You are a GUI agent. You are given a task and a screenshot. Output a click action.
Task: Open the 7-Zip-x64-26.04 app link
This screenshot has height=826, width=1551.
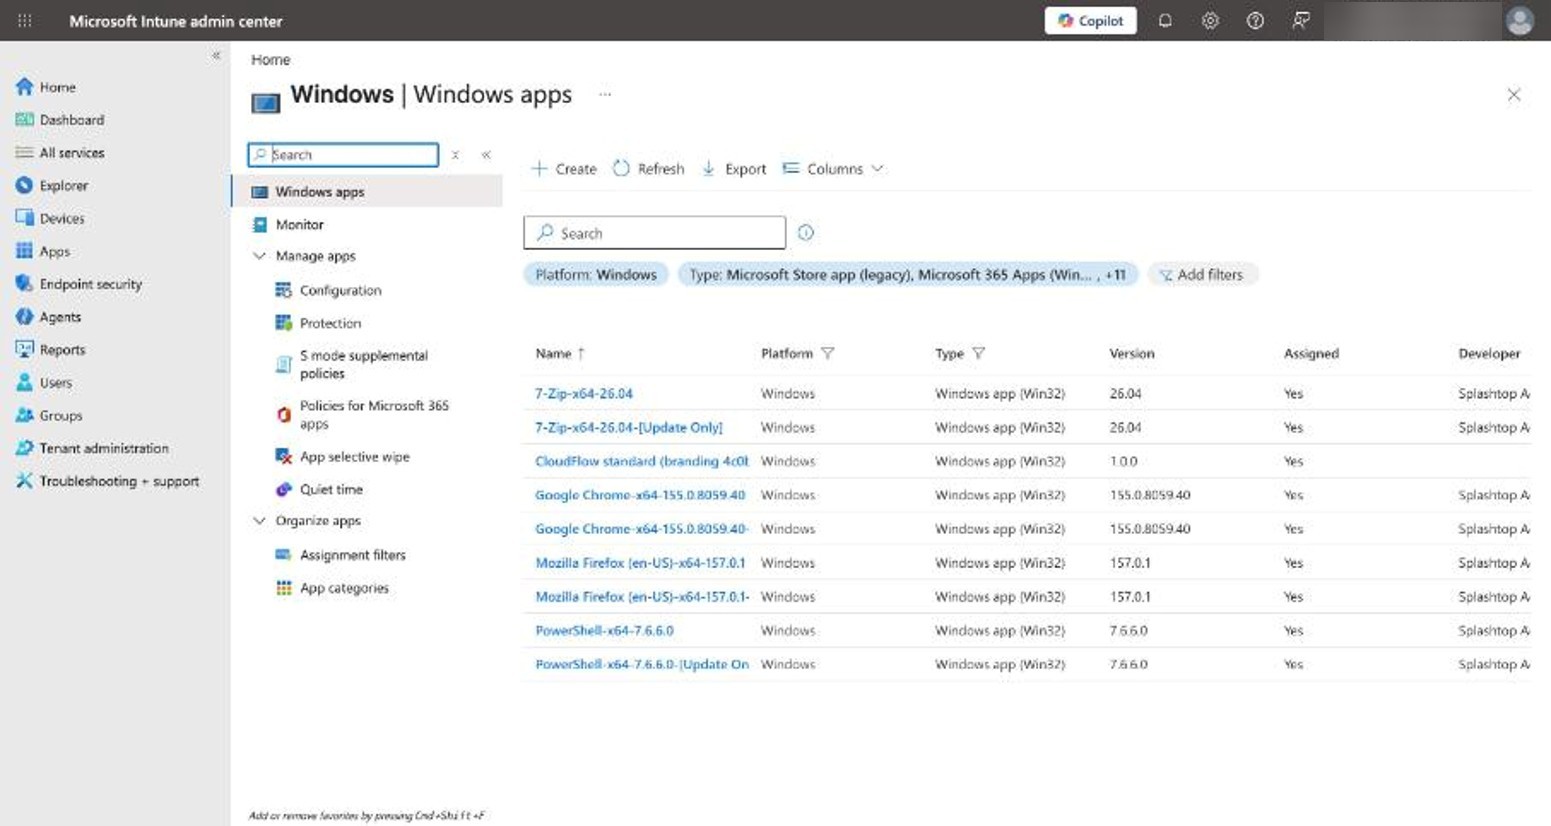click(584, 394)
